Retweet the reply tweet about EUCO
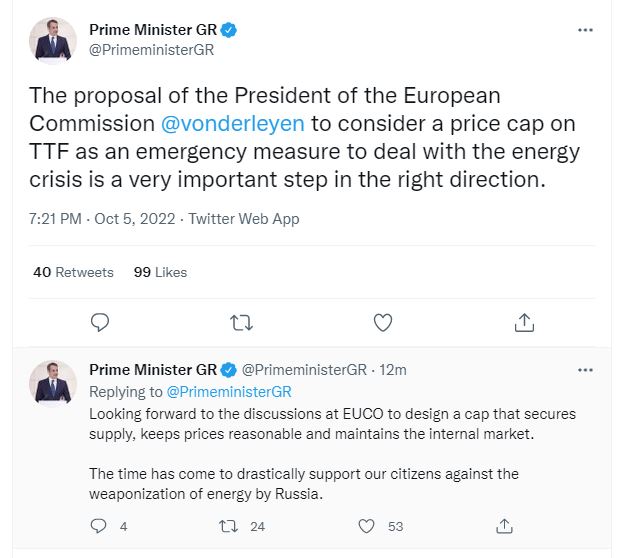Image resolution: width=621 pixels, height=558 pixels. click(x=227, y=525)
